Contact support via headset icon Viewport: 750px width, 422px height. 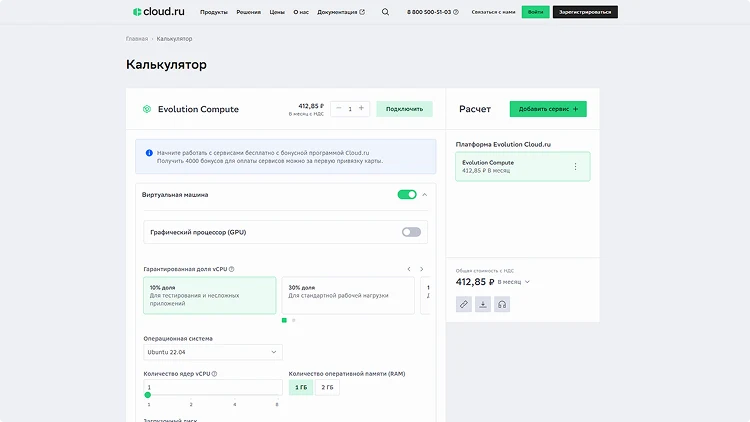502,304
